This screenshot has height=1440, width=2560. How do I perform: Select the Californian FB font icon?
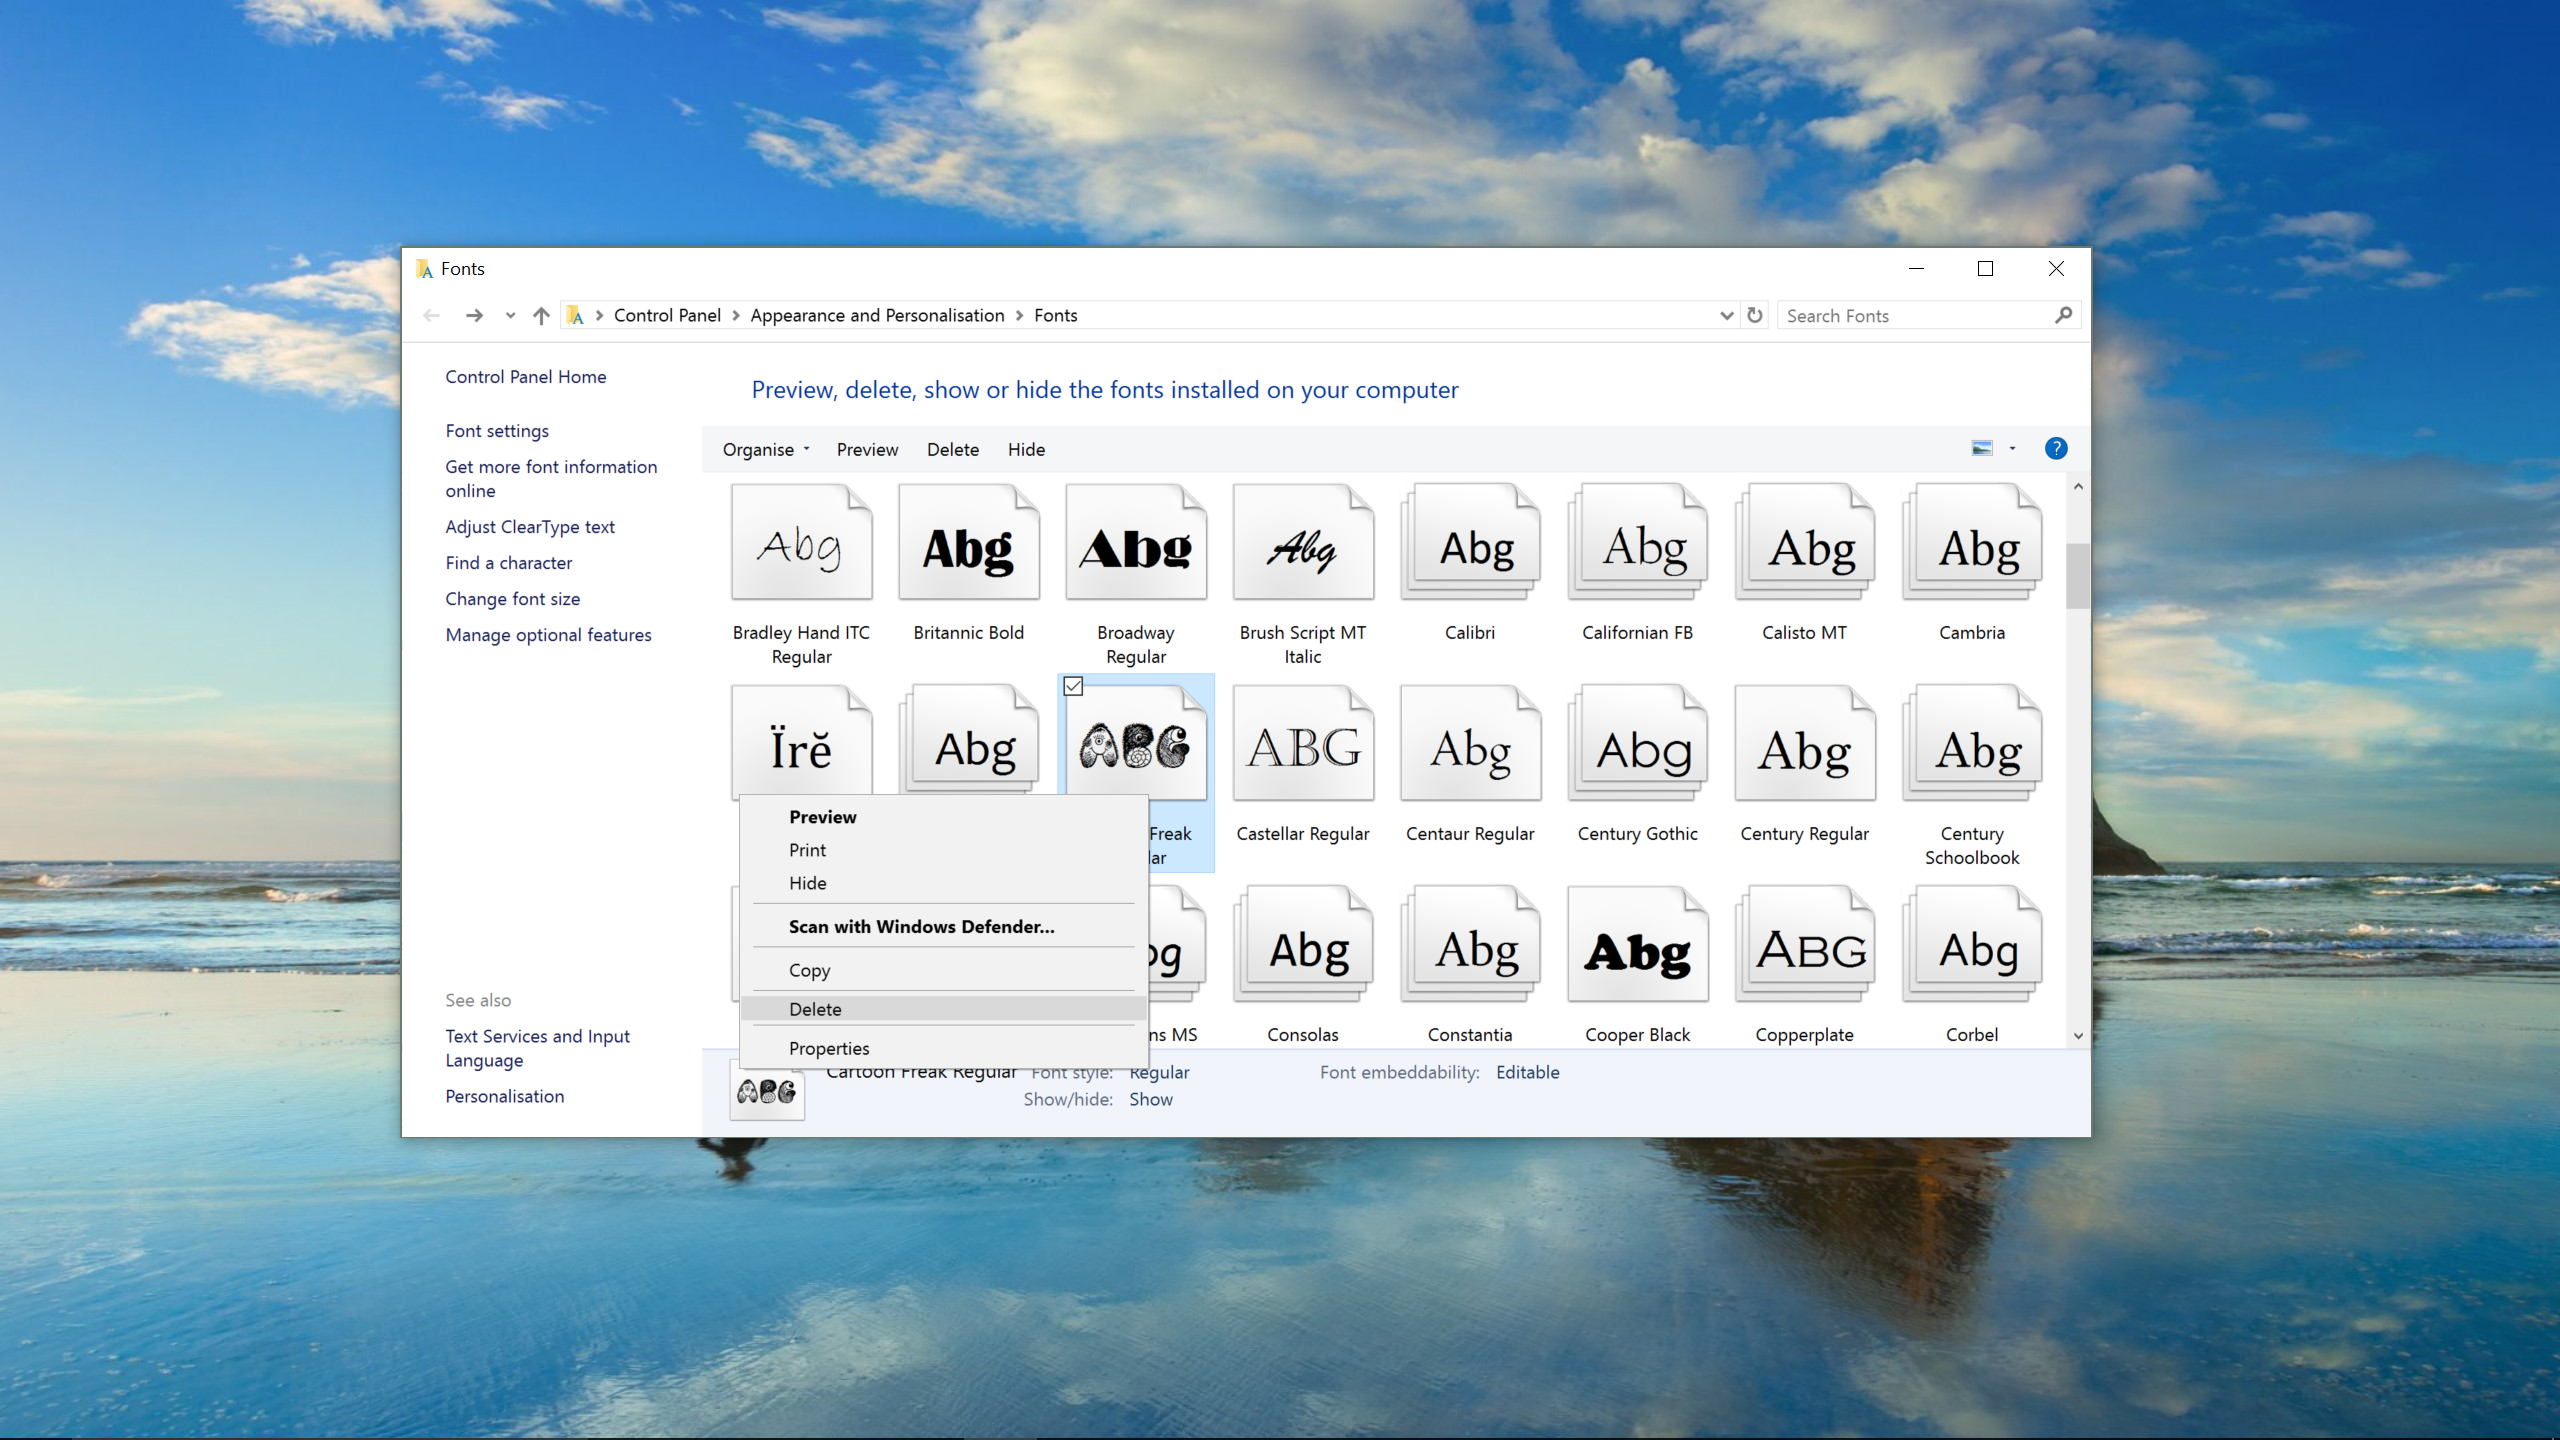[1637, 543]
